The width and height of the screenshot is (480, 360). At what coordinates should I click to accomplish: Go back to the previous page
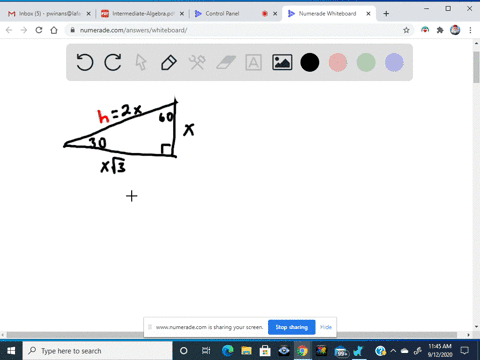9,30
